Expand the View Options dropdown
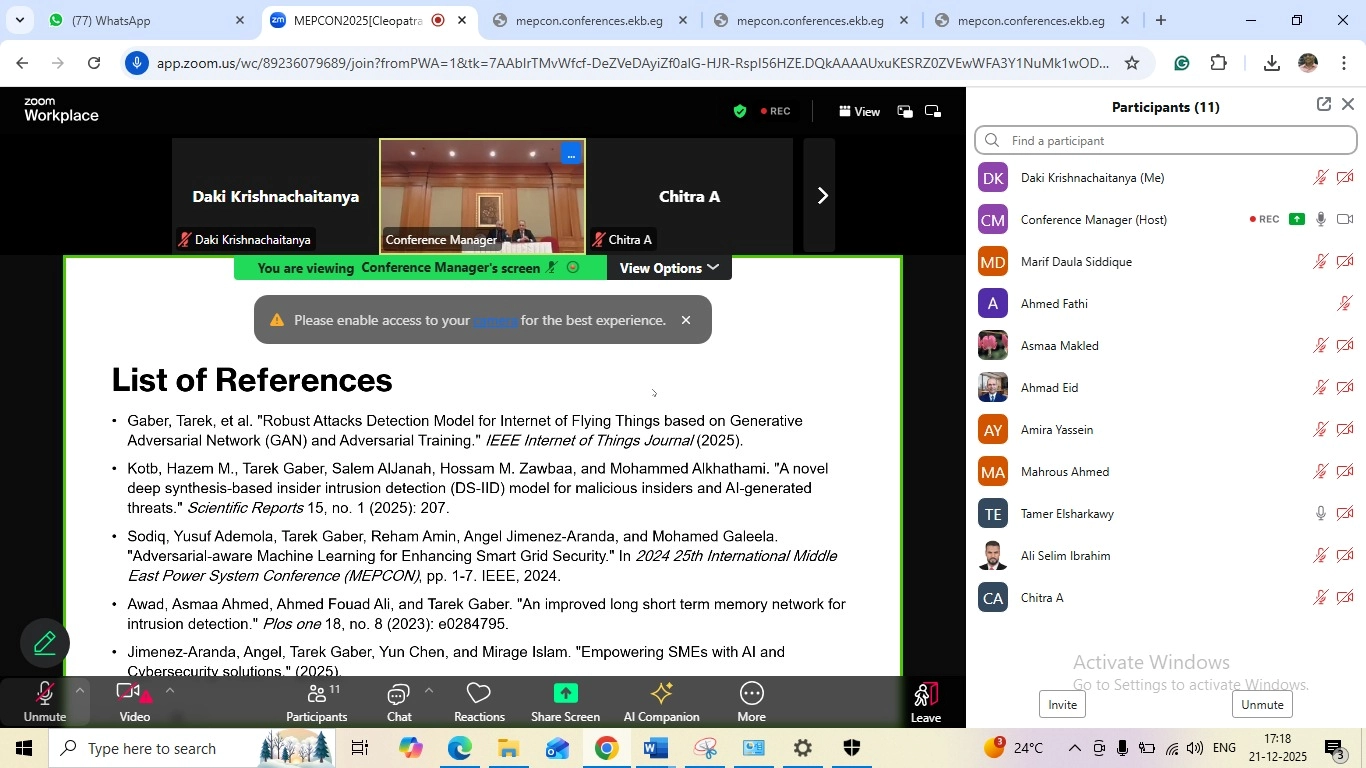Image resolution: width=1366 pixels, height=768 pixels. (x=669, y=268)
